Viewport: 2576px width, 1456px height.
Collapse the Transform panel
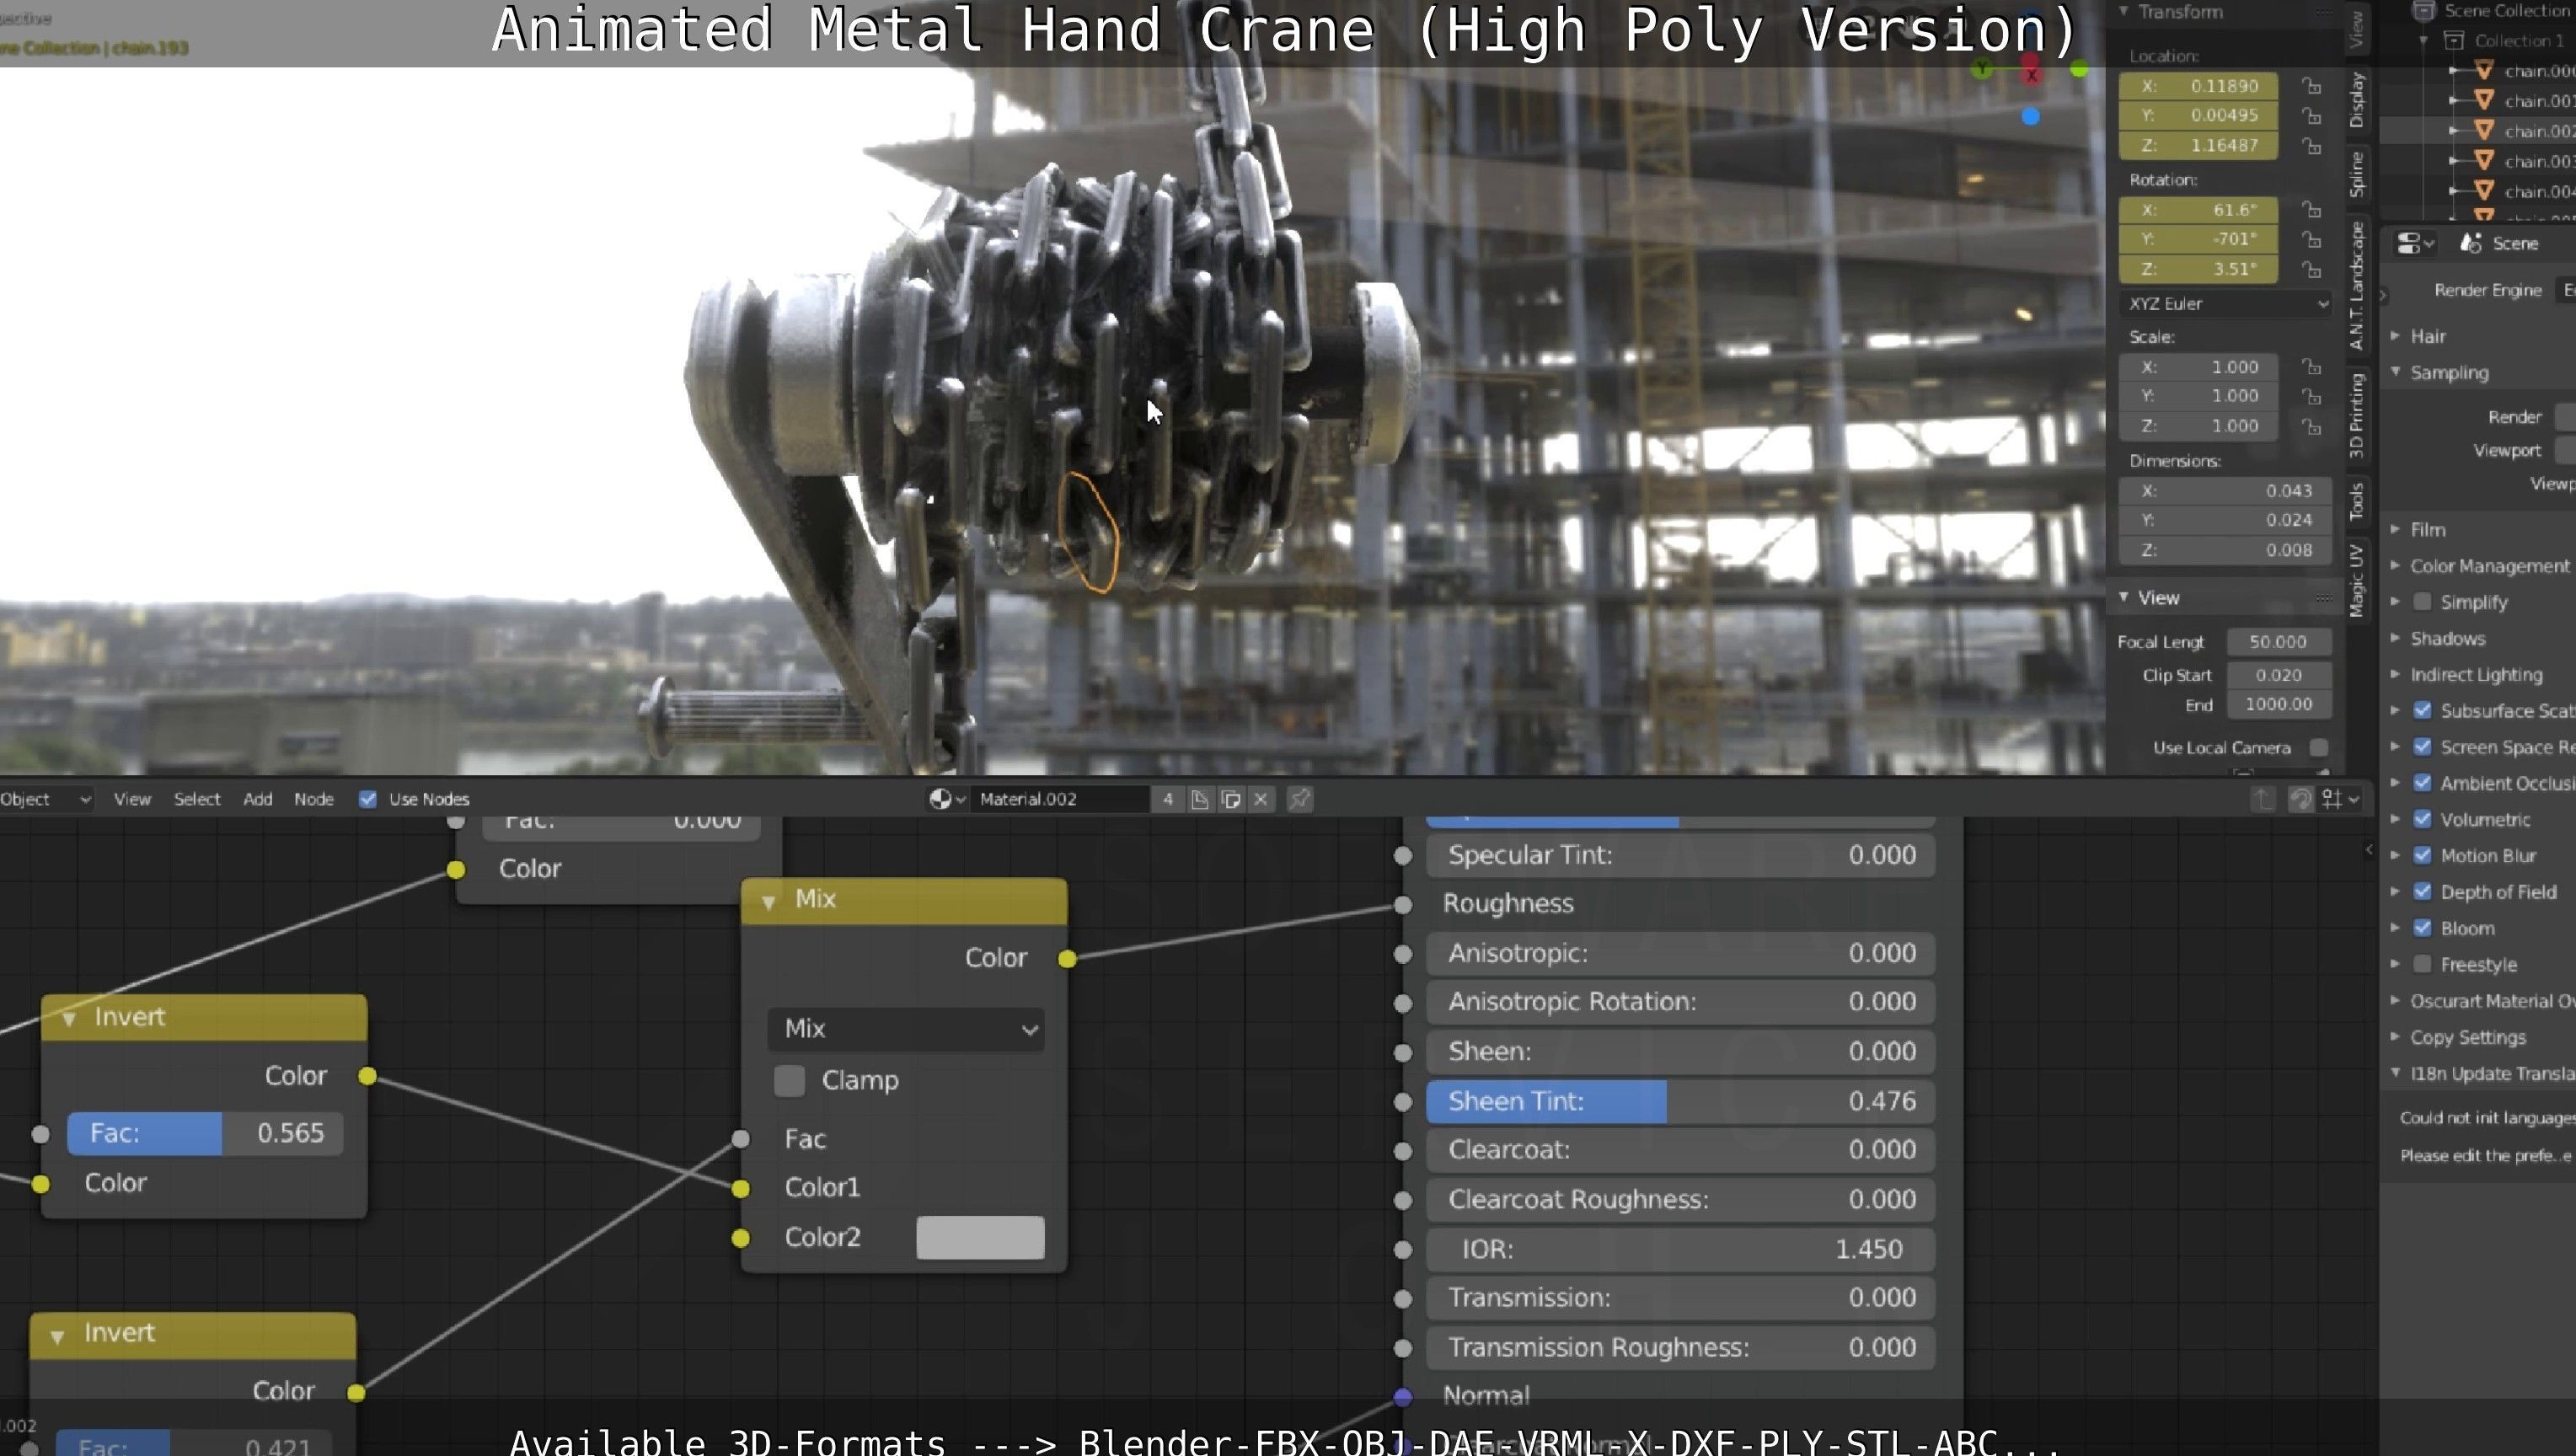(x=2123, y=11)
